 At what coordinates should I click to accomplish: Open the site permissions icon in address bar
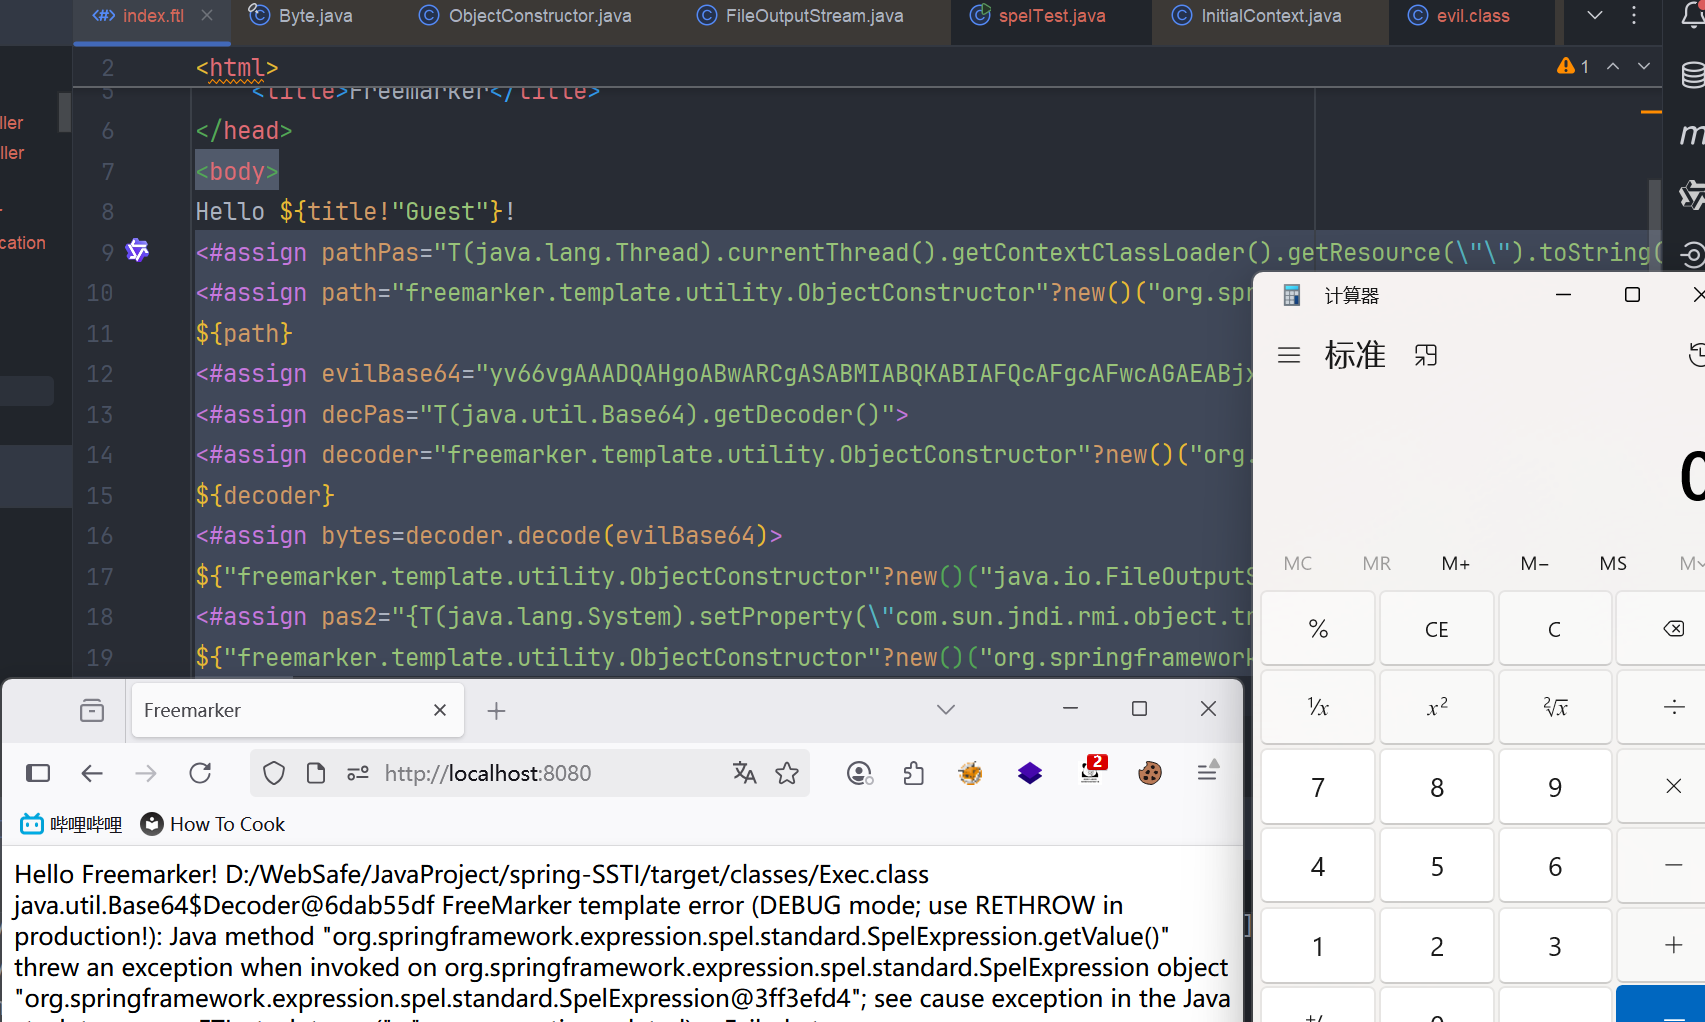pyautogui.click(x=358, y=773)
